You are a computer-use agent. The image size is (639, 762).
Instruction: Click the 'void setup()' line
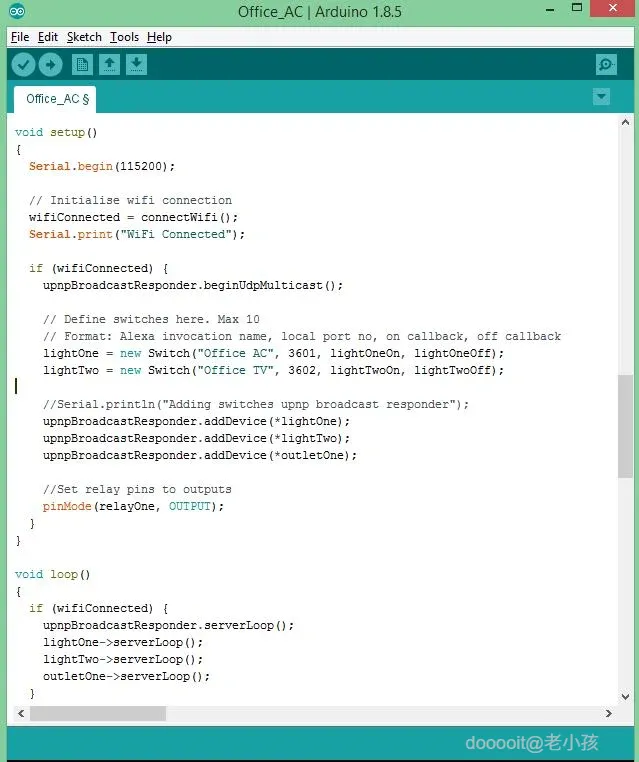(56, 132)
